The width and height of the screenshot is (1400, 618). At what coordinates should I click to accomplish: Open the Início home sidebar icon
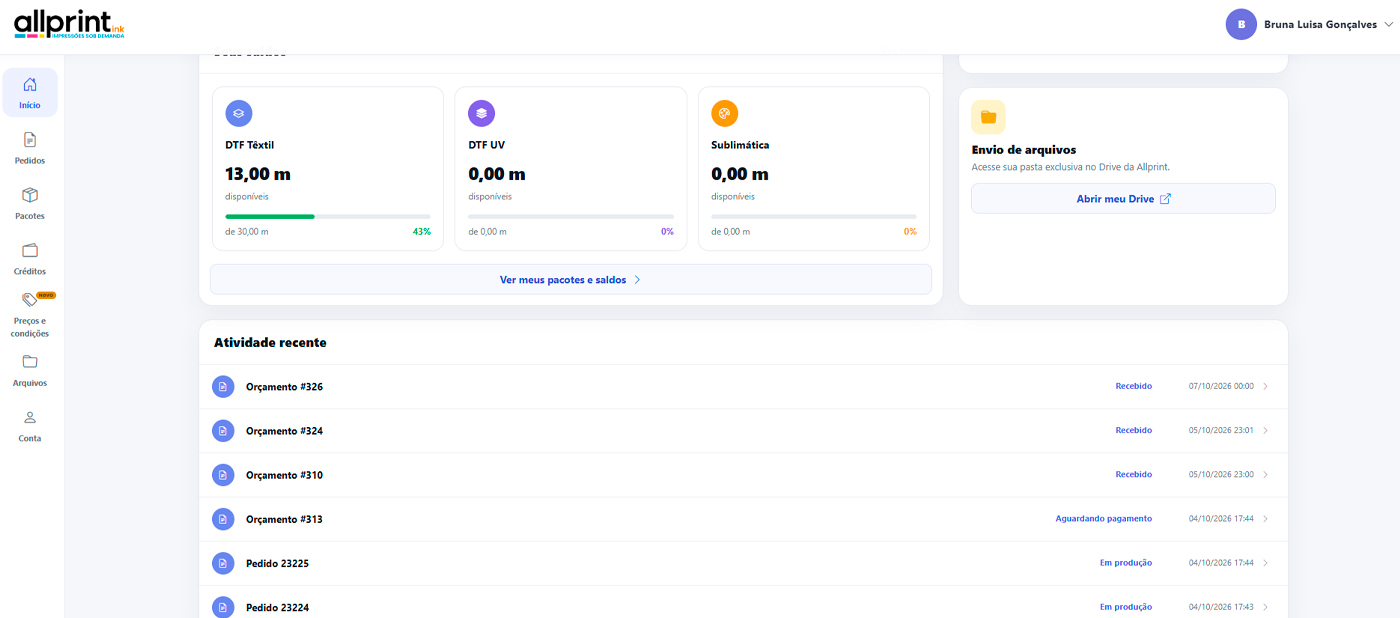click(x=30, y=84)
